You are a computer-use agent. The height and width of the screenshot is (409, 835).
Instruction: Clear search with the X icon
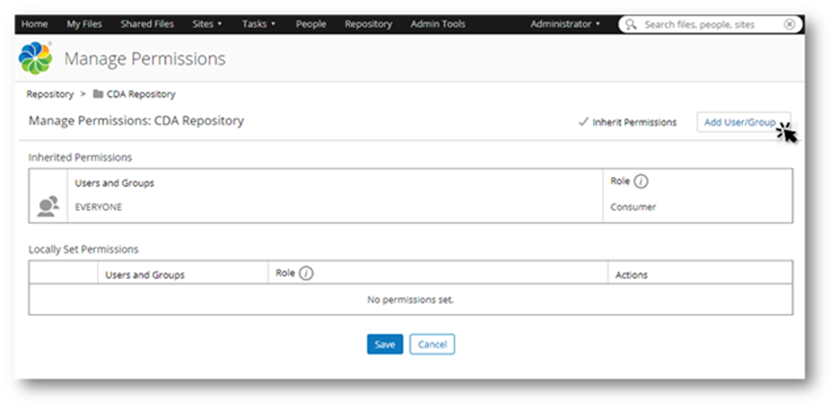(789, 24)
